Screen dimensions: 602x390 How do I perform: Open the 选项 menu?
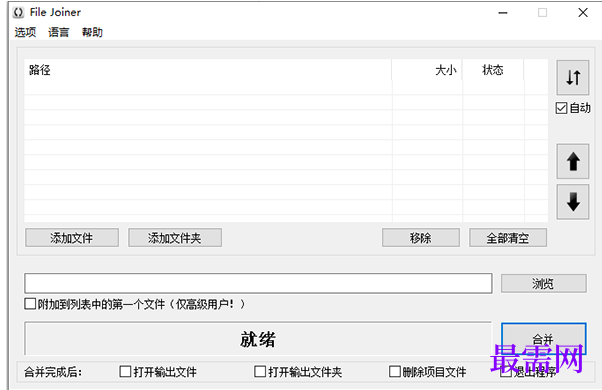point(25,32)
